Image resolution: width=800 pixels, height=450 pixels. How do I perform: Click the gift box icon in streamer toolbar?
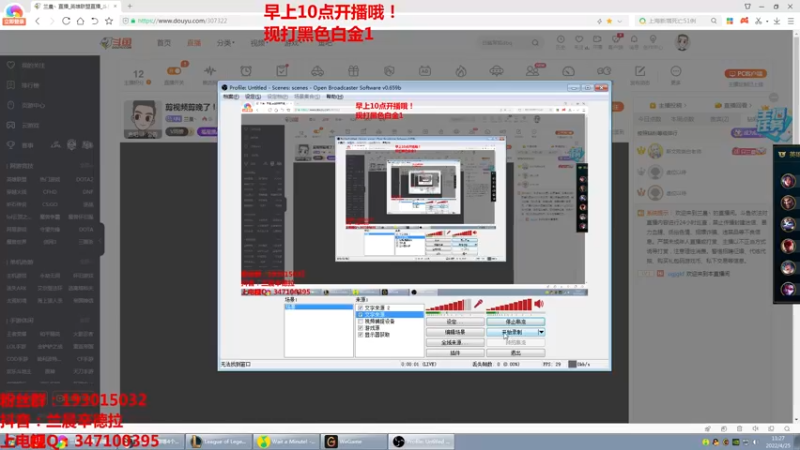(x=353, y=71)
